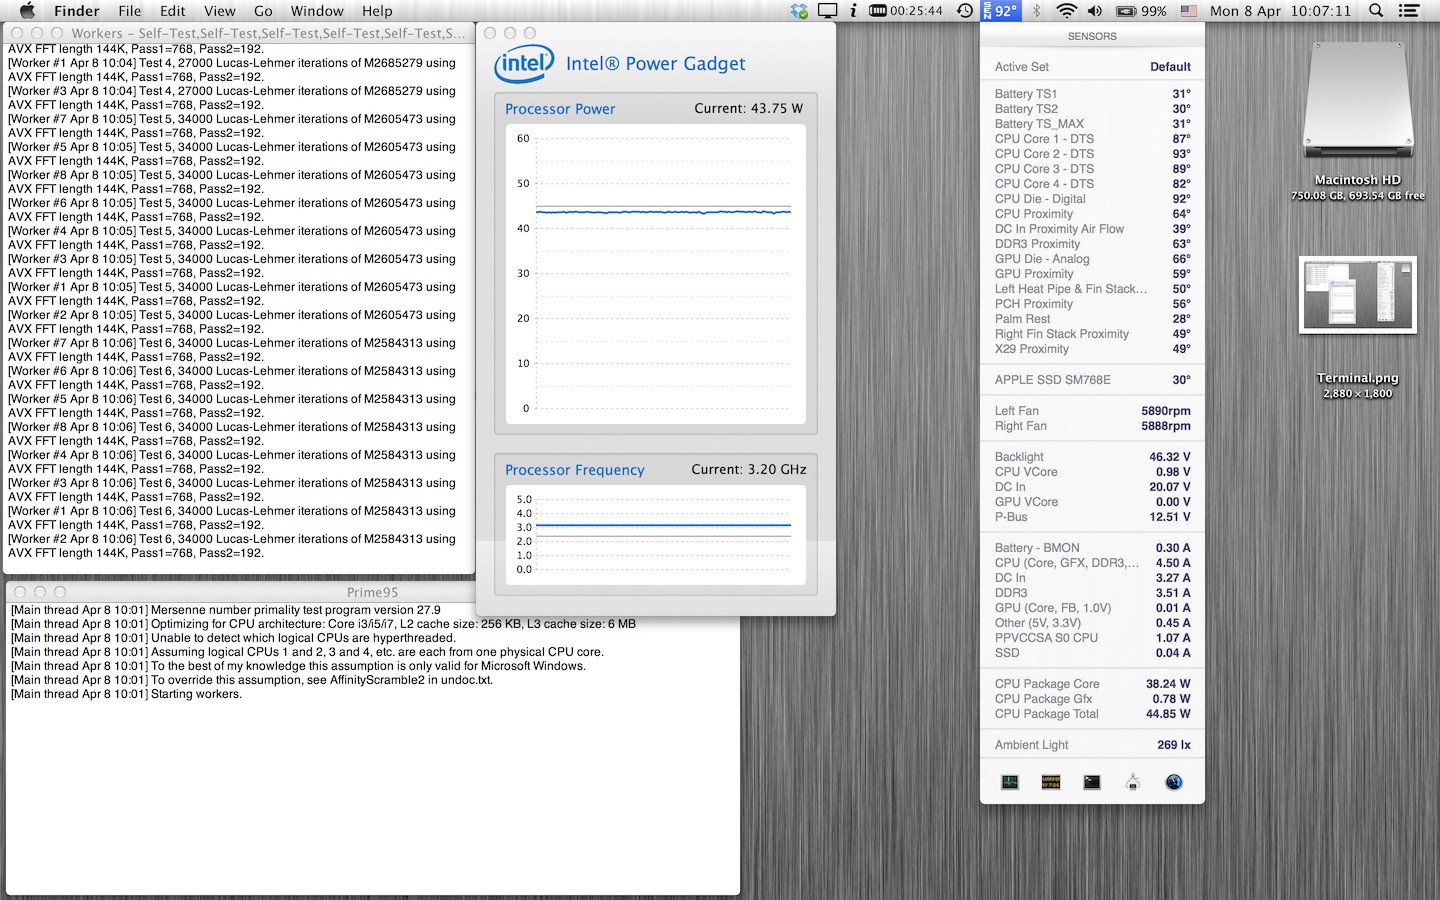This screenshot has height=900, width=1440.
Task: Open the Time Machine menu bar icon
Action: click(x=965, y=11)
